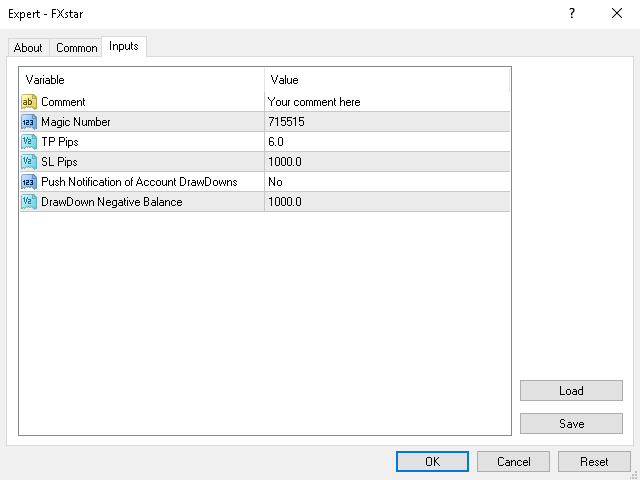Screen dimensions: 640x480
Task: Close the Expert FXstar dialog
Action: tap(617, 13)
